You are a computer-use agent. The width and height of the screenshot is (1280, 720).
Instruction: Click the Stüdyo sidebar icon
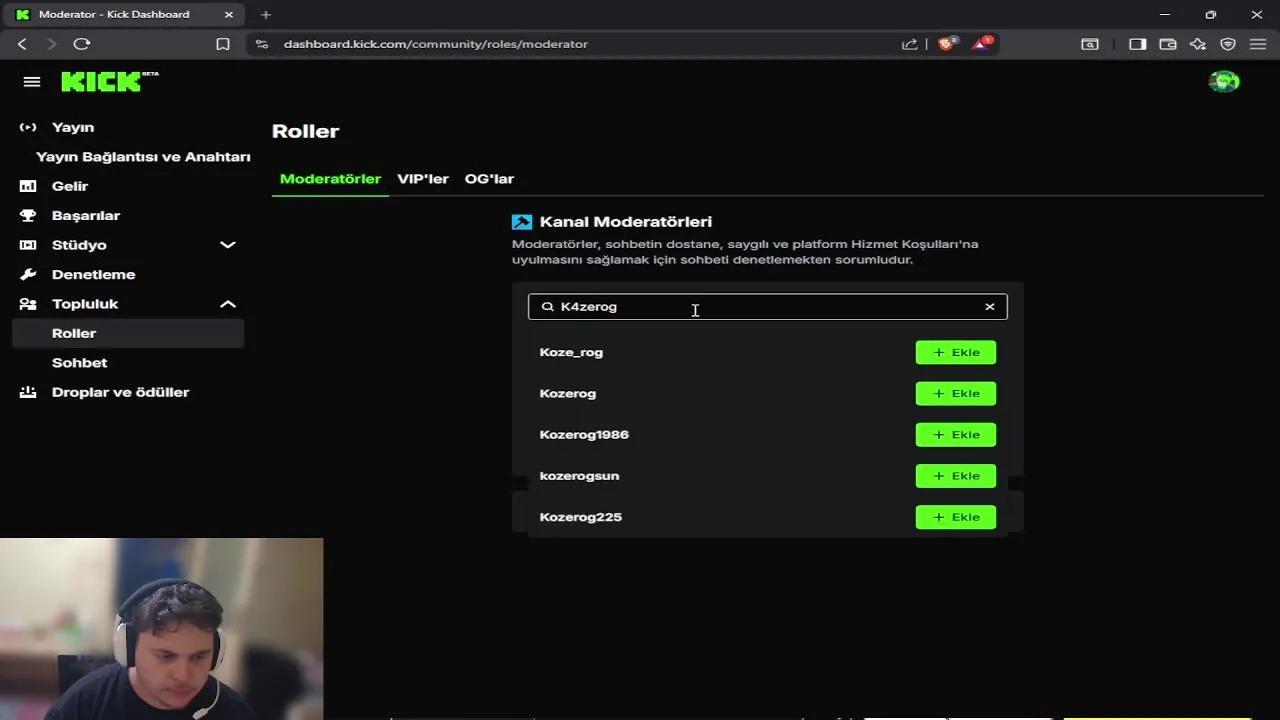(28, 245)
